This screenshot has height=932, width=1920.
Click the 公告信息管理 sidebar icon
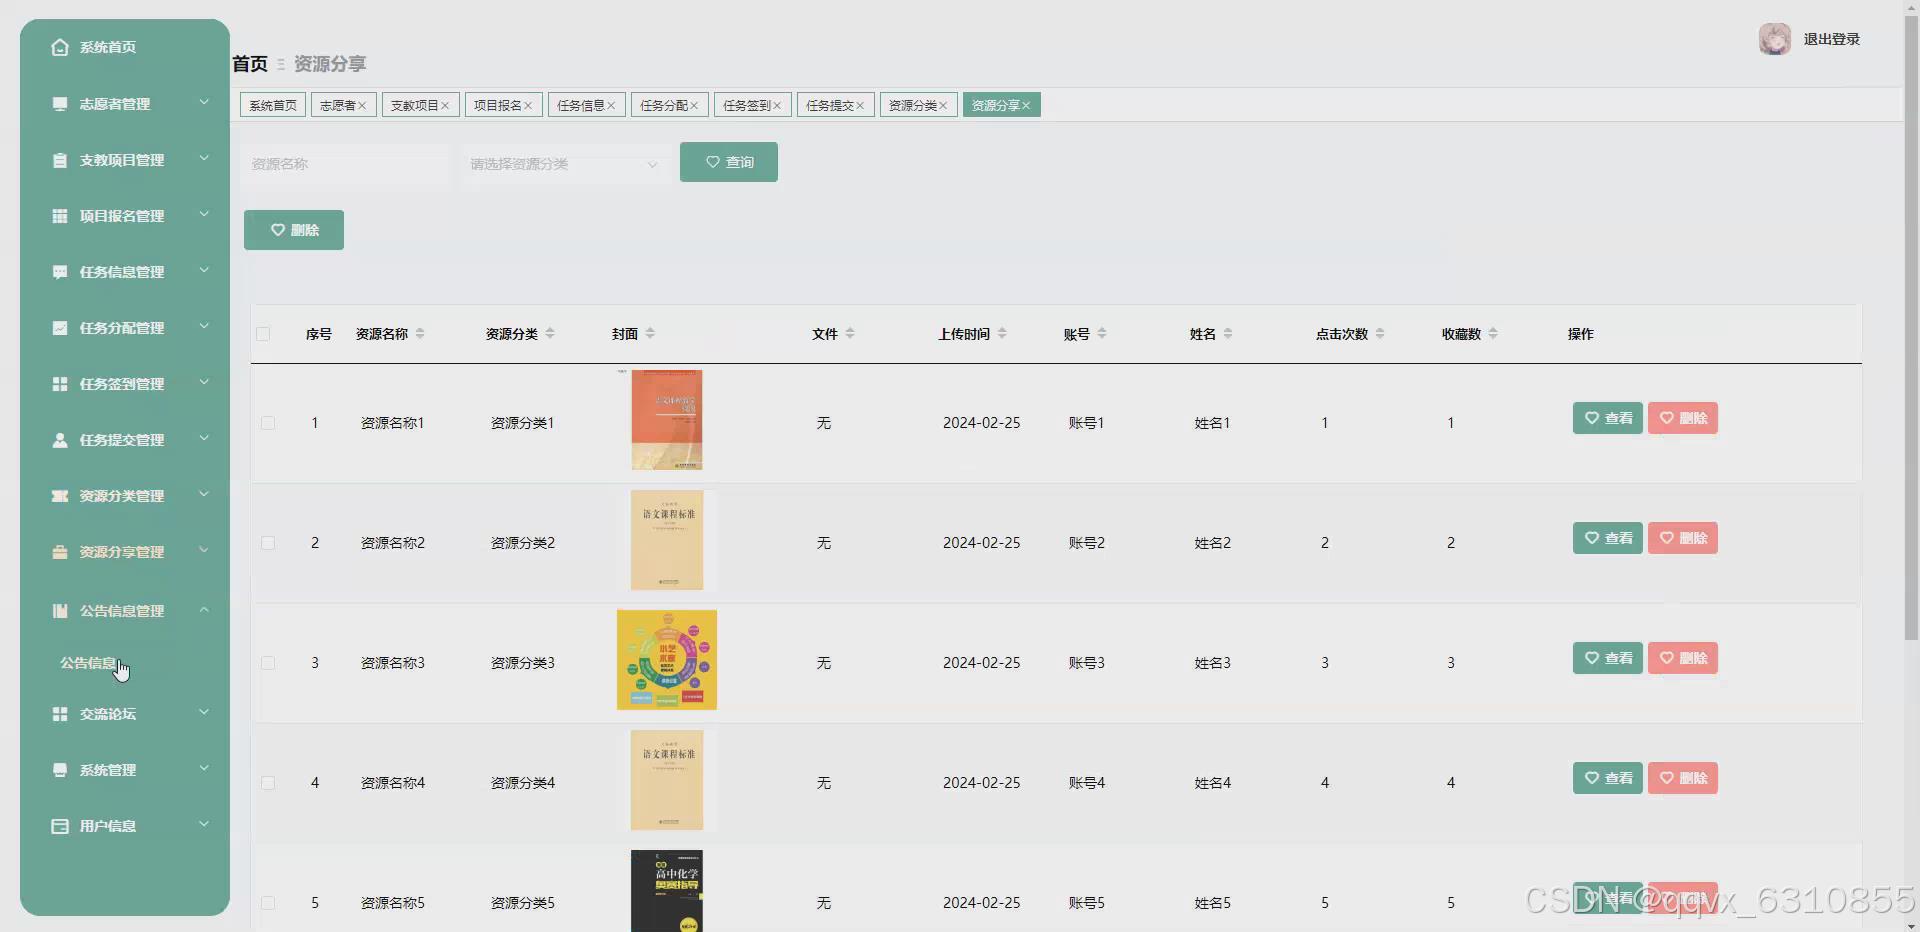click(x=60, y=611)
